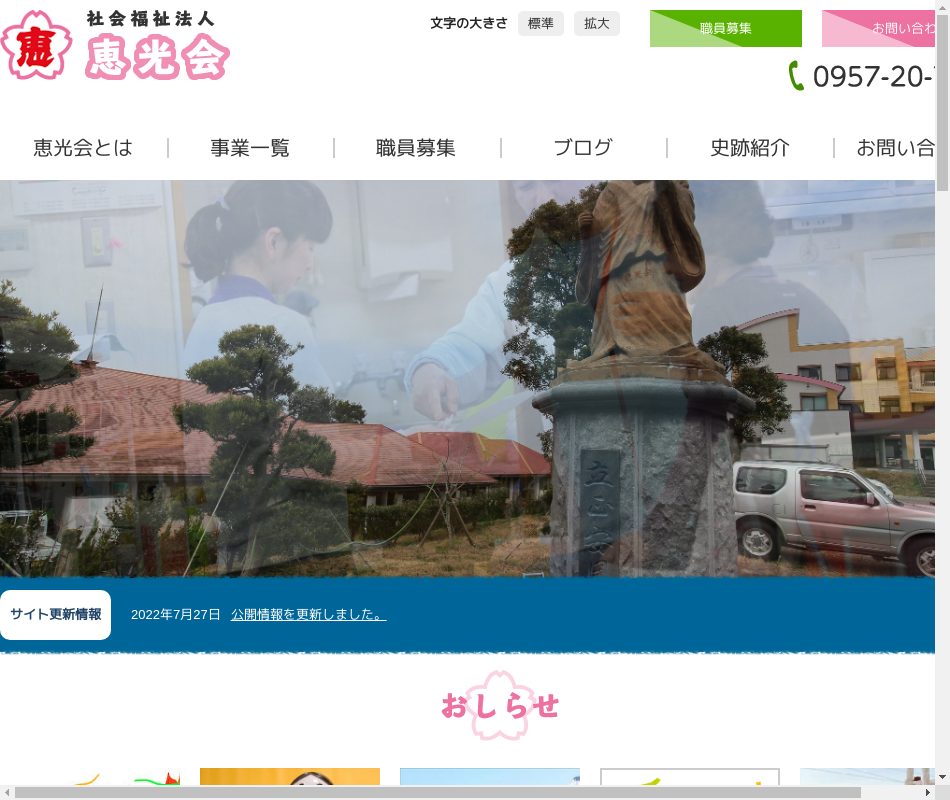950x800 pixels.
Task: Set text size to 拡大
Action: pyautogui.click(x=597, y=24)
